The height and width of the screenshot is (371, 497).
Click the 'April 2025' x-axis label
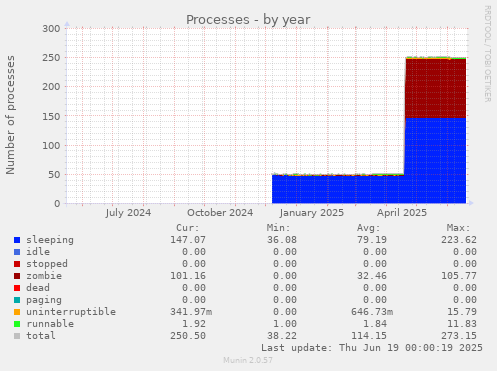(x=402, y=213)
